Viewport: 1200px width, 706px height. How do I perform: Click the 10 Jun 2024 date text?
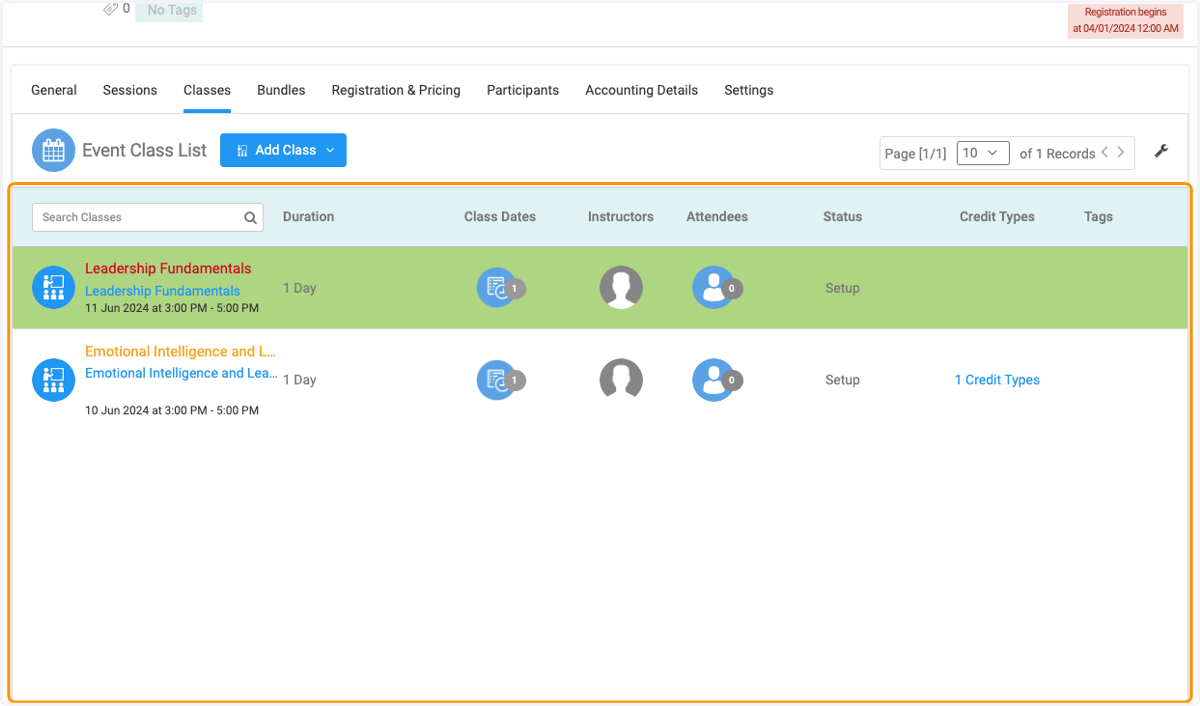click(x=172, y=410)
